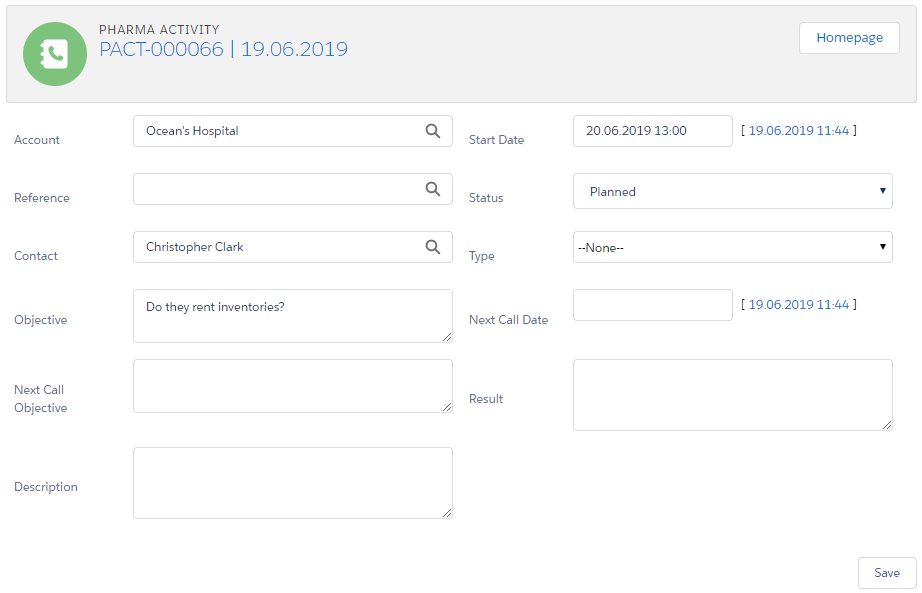Click the date link beside Next Call Date
922x593 pixels.
[798, 305]
